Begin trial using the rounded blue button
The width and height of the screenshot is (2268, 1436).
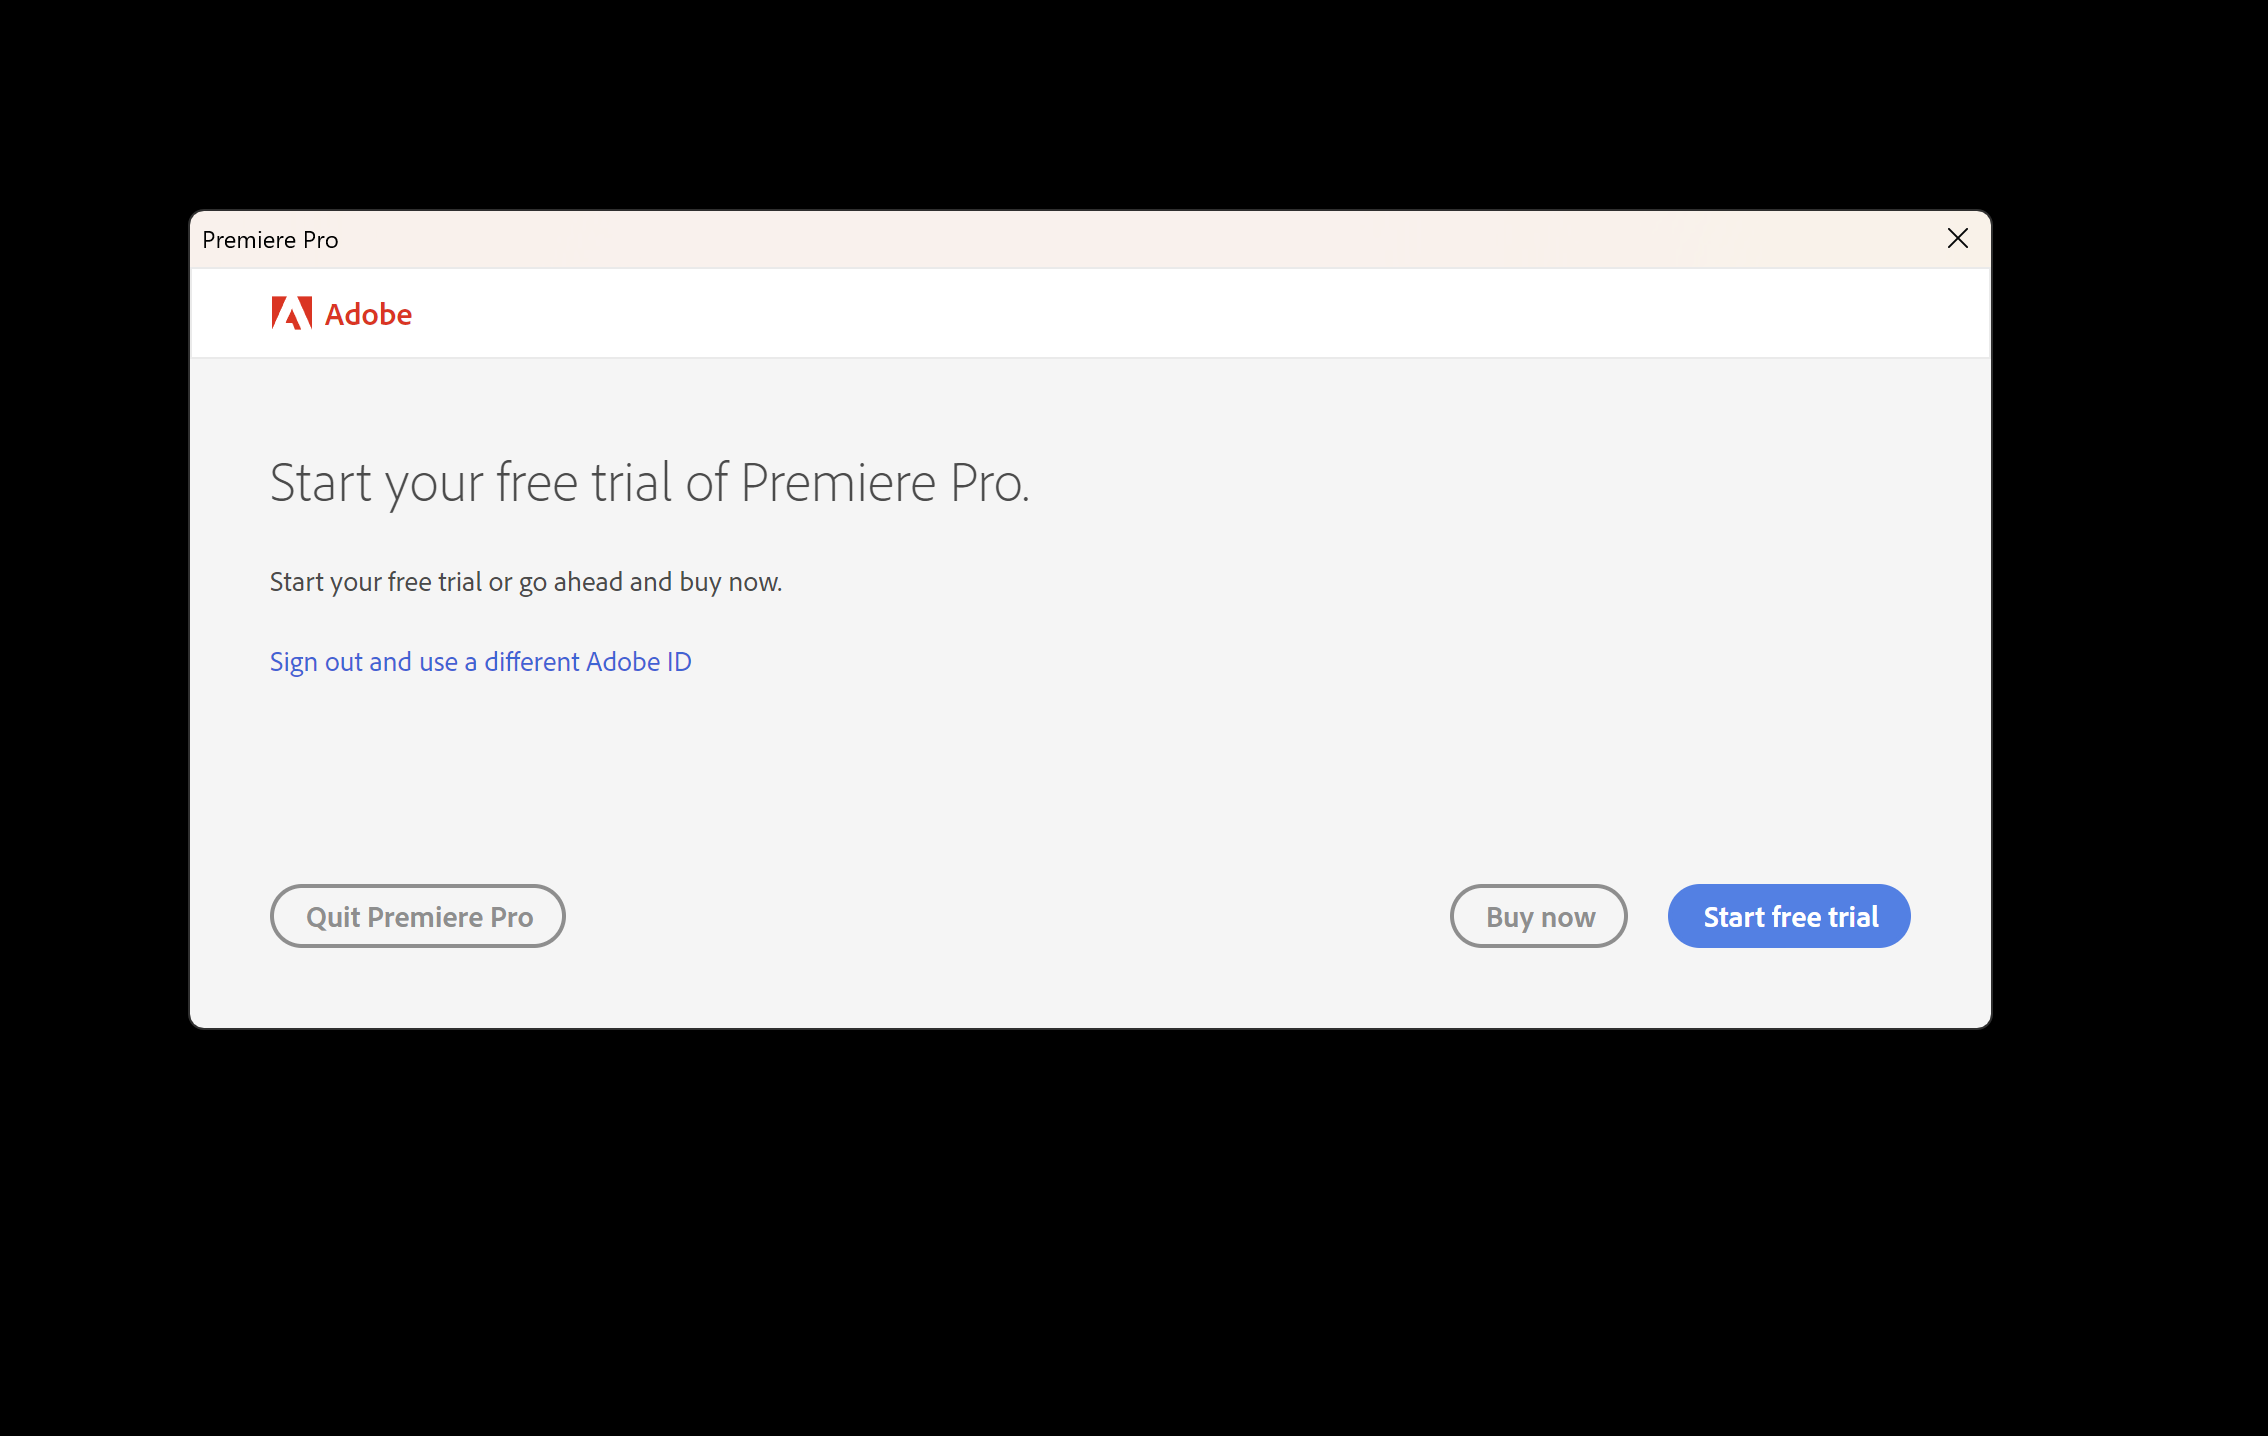[1789, 916]
